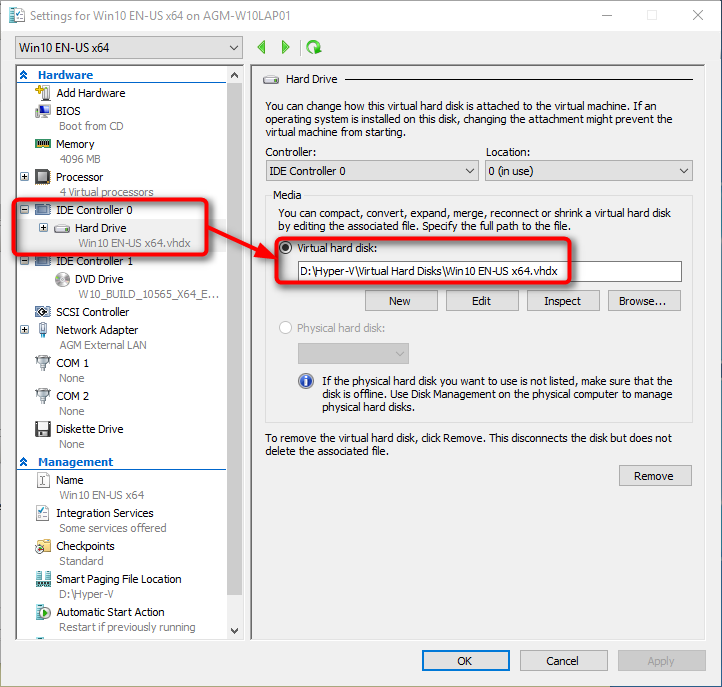The image size is (722, 687).
Task: Select the Virtual hard disk radio button
Action: coord(285,248)
